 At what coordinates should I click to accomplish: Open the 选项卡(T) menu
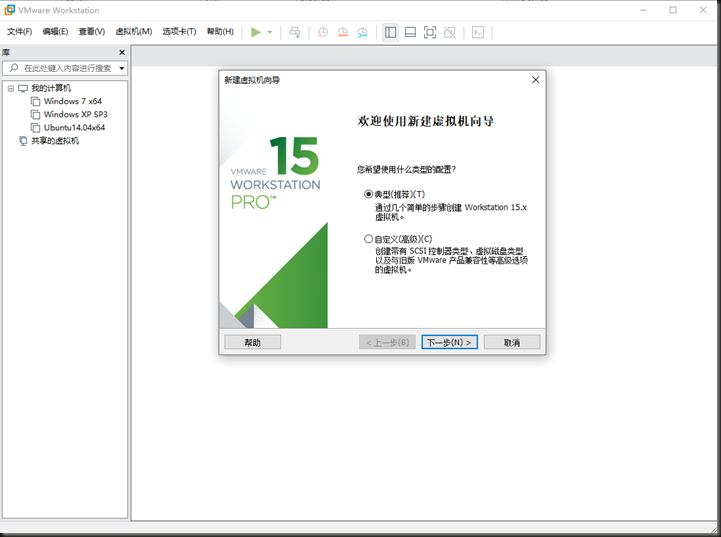coord(179,32)
